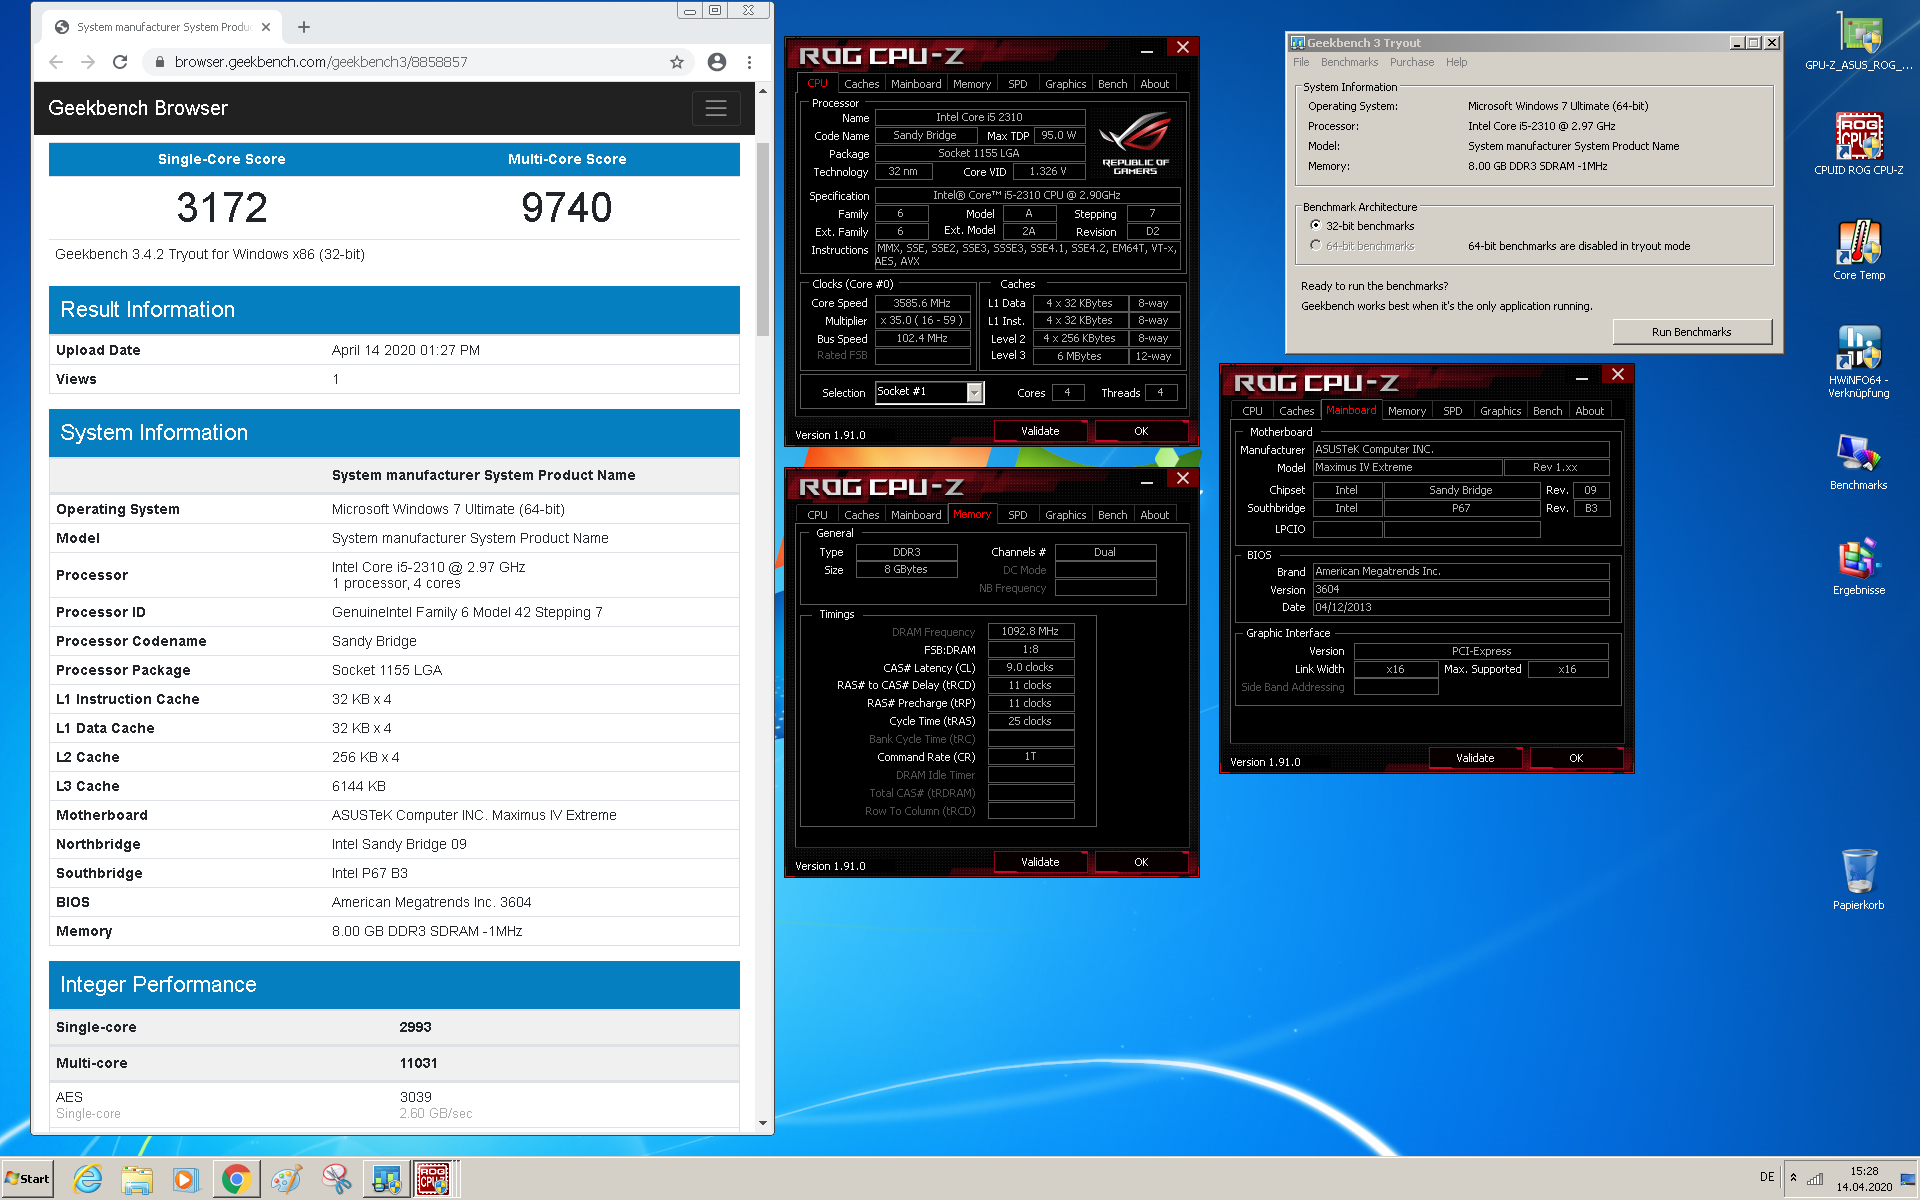Select Benchmarks desktop icon

click(x=1859, y=462)
